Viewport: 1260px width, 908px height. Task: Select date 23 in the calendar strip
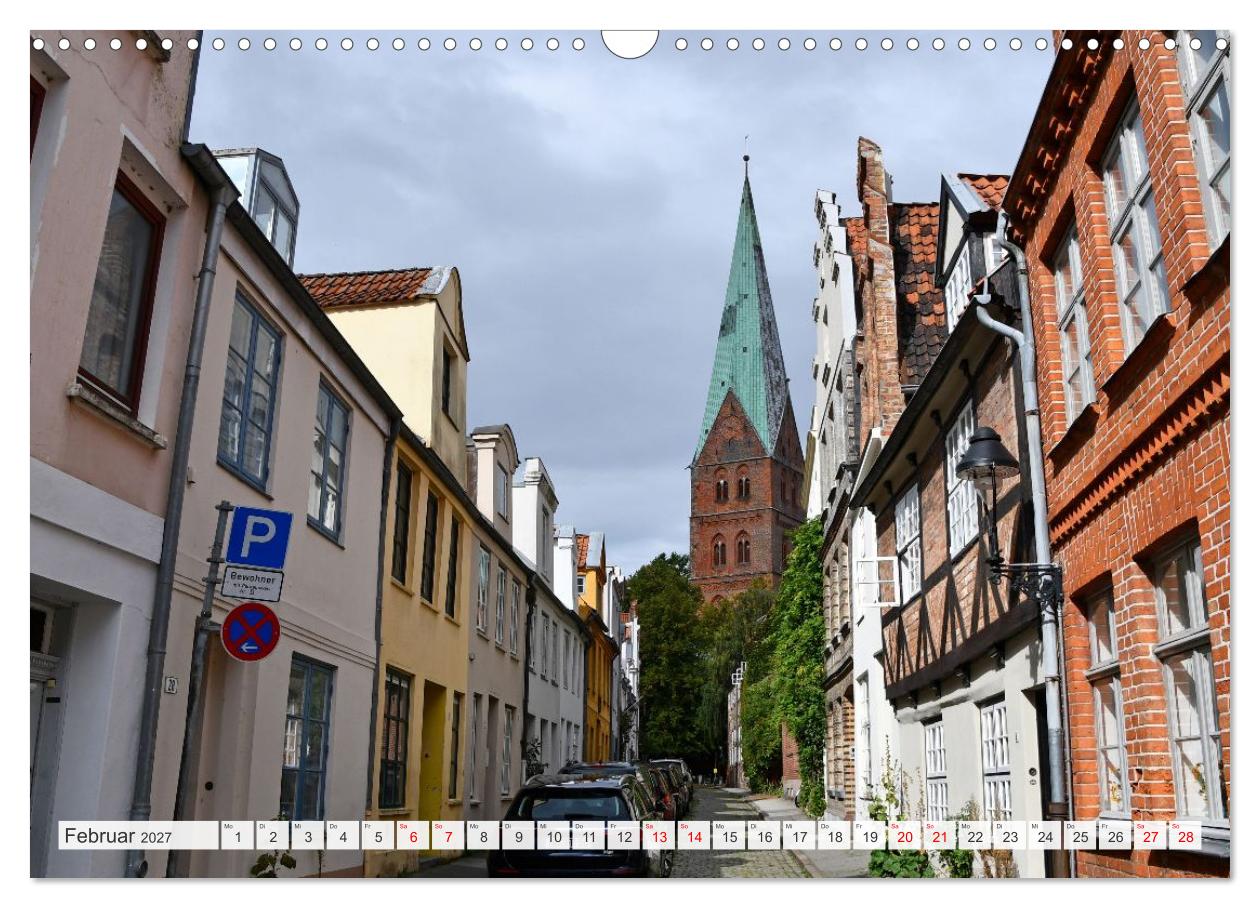[1009, 836]
